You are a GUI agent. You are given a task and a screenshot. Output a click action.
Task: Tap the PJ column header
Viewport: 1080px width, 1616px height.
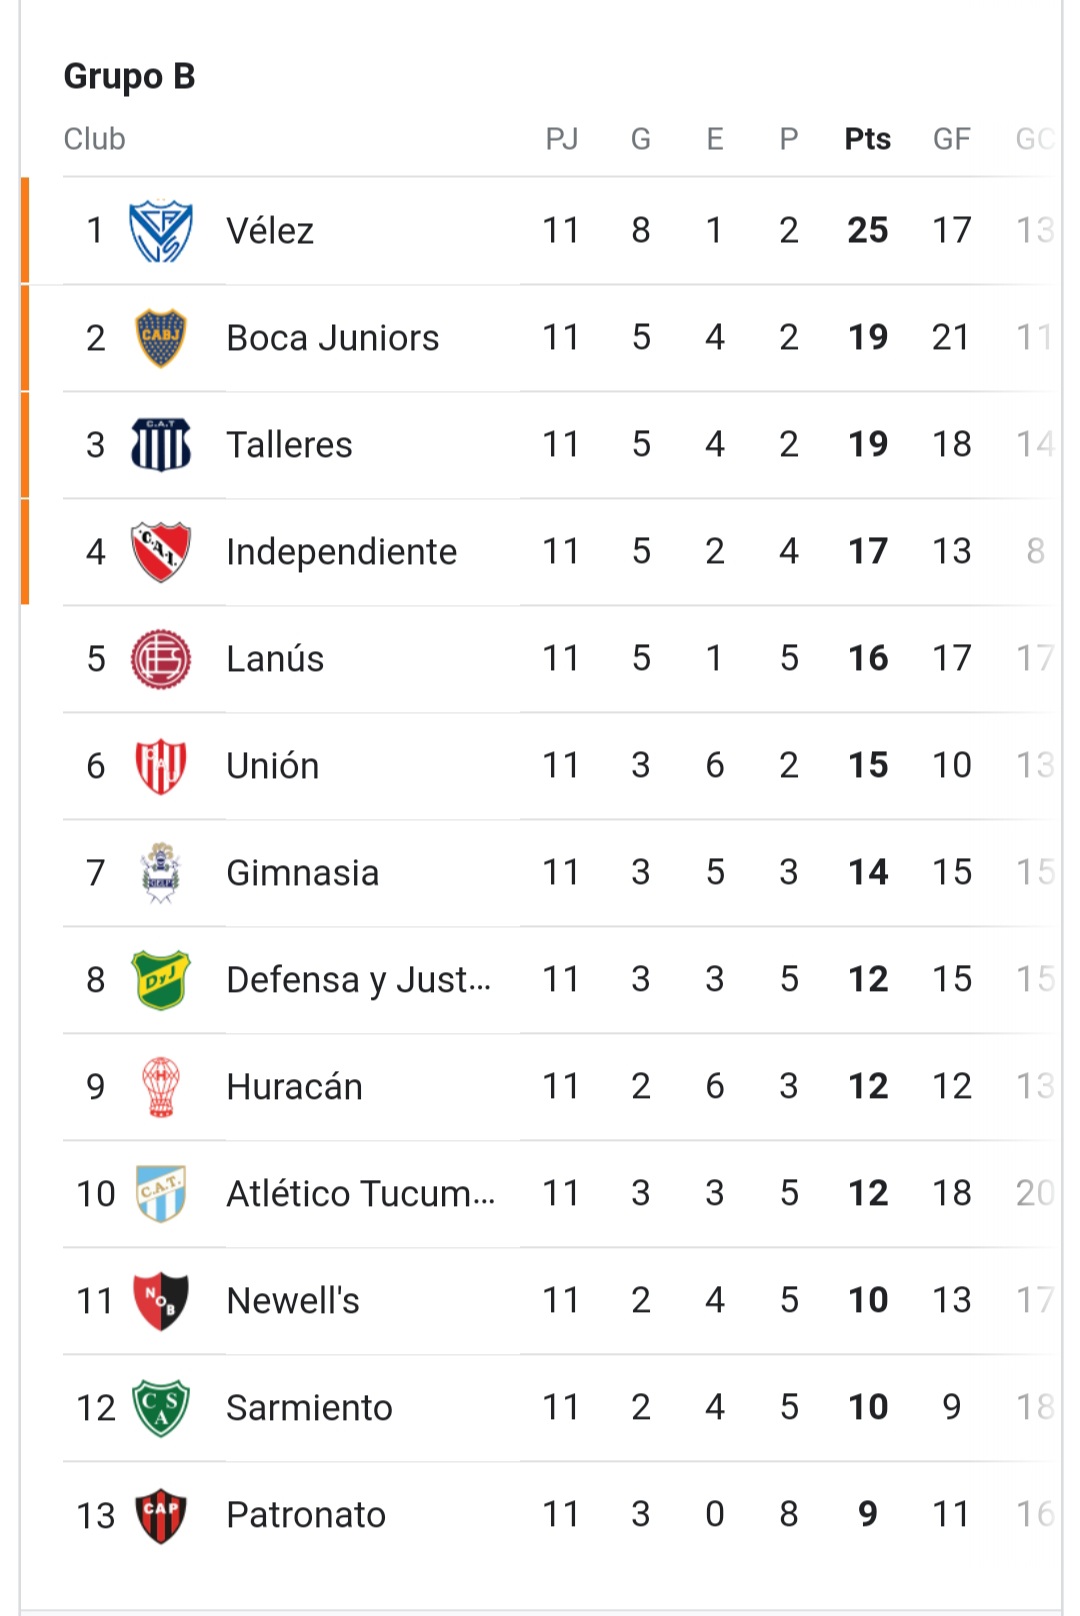562,139
